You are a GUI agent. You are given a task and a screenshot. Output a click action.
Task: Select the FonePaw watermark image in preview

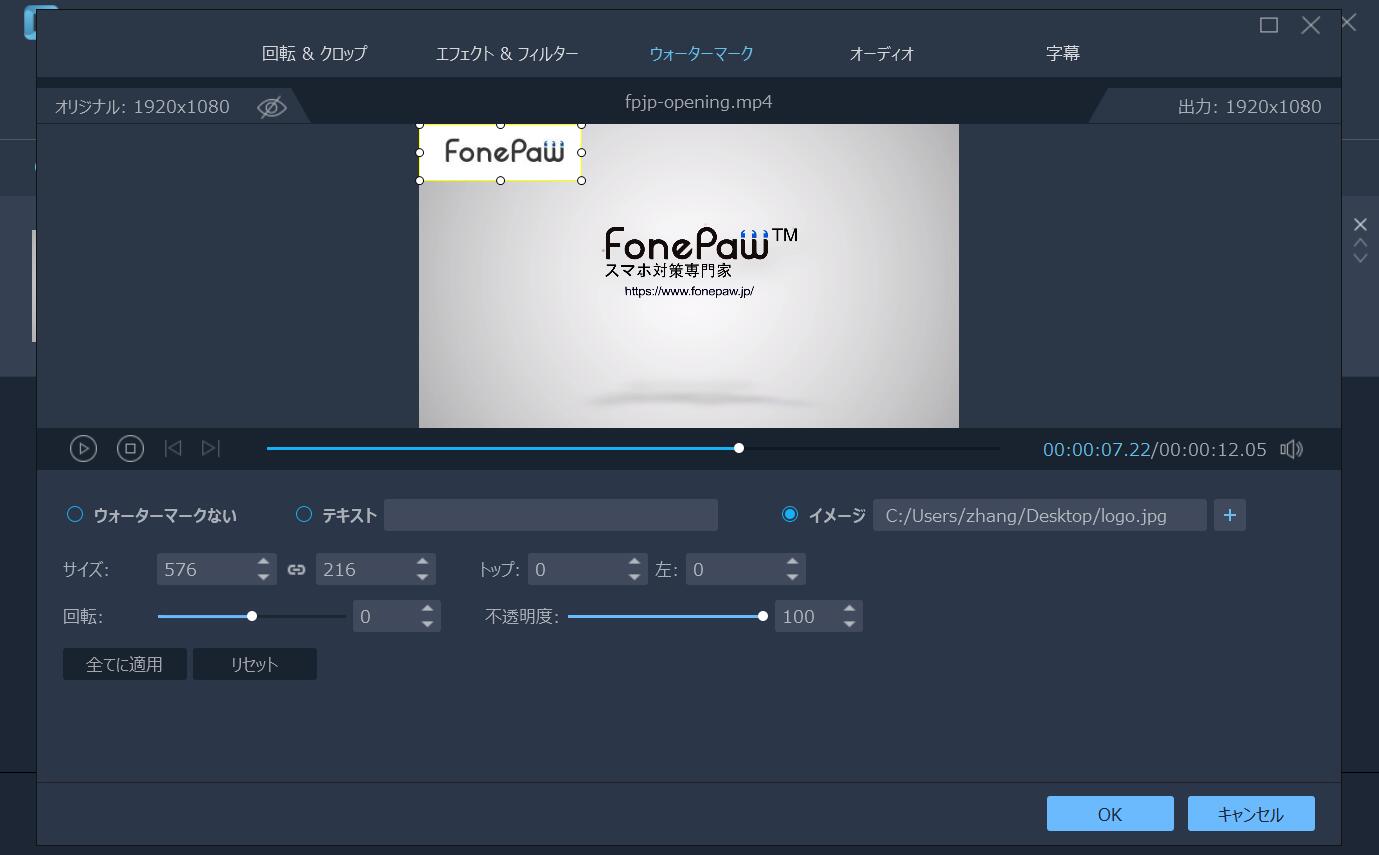pyautogui.click(x=500, y=153)
